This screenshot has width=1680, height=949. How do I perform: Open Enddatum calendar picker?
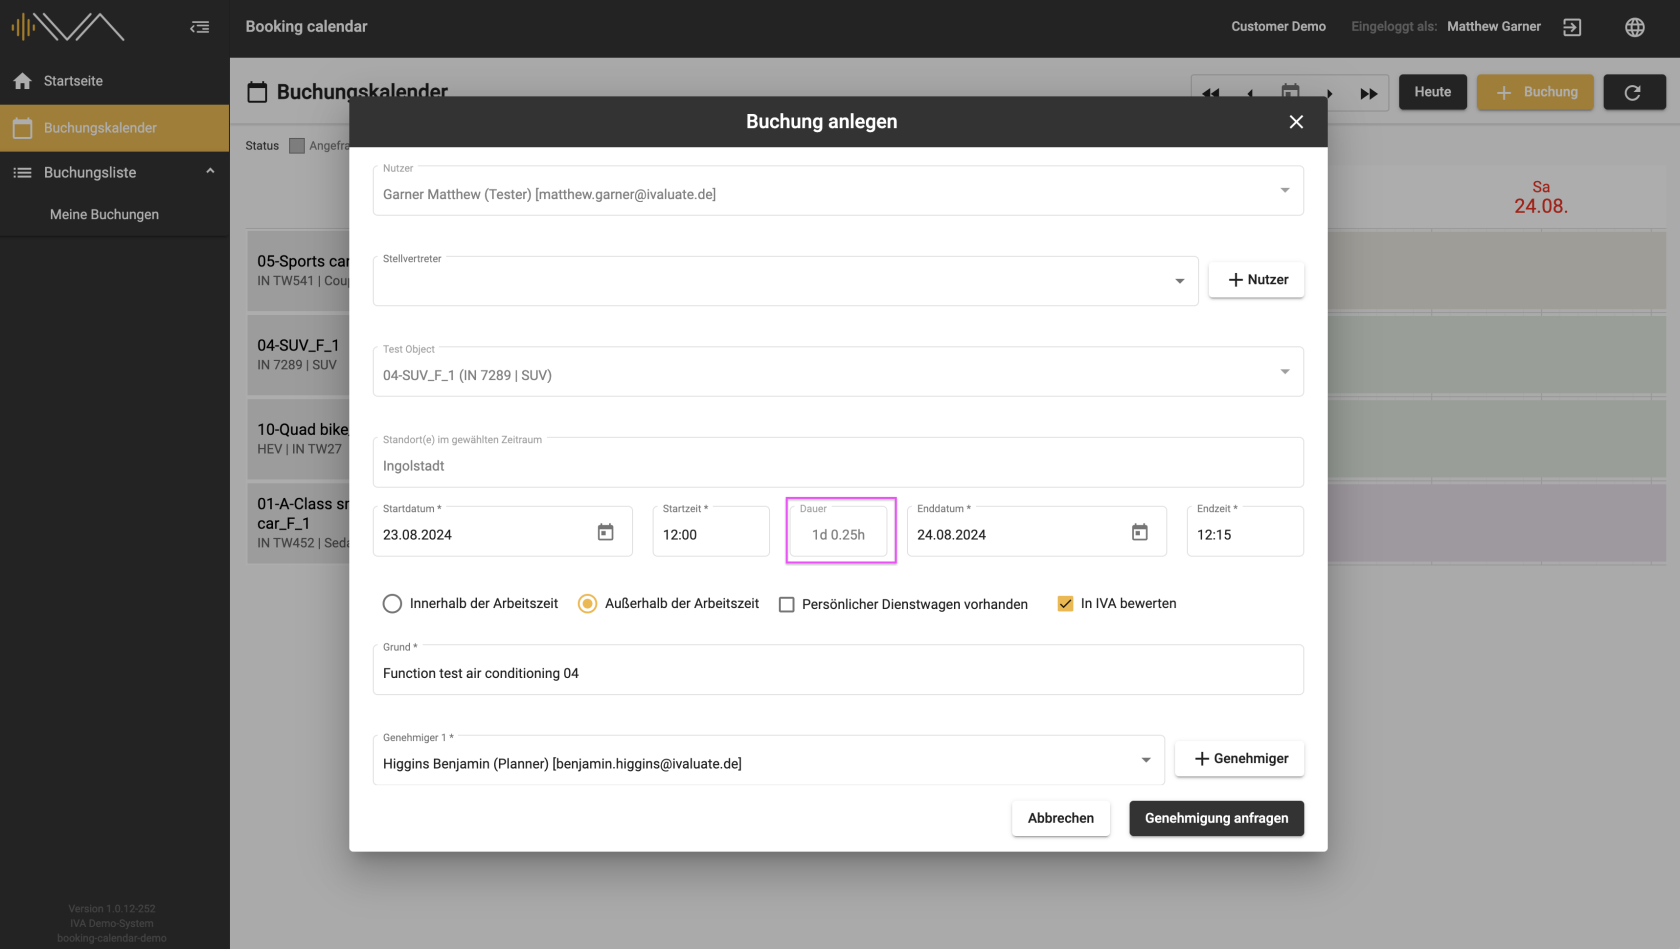[1139, 532]
